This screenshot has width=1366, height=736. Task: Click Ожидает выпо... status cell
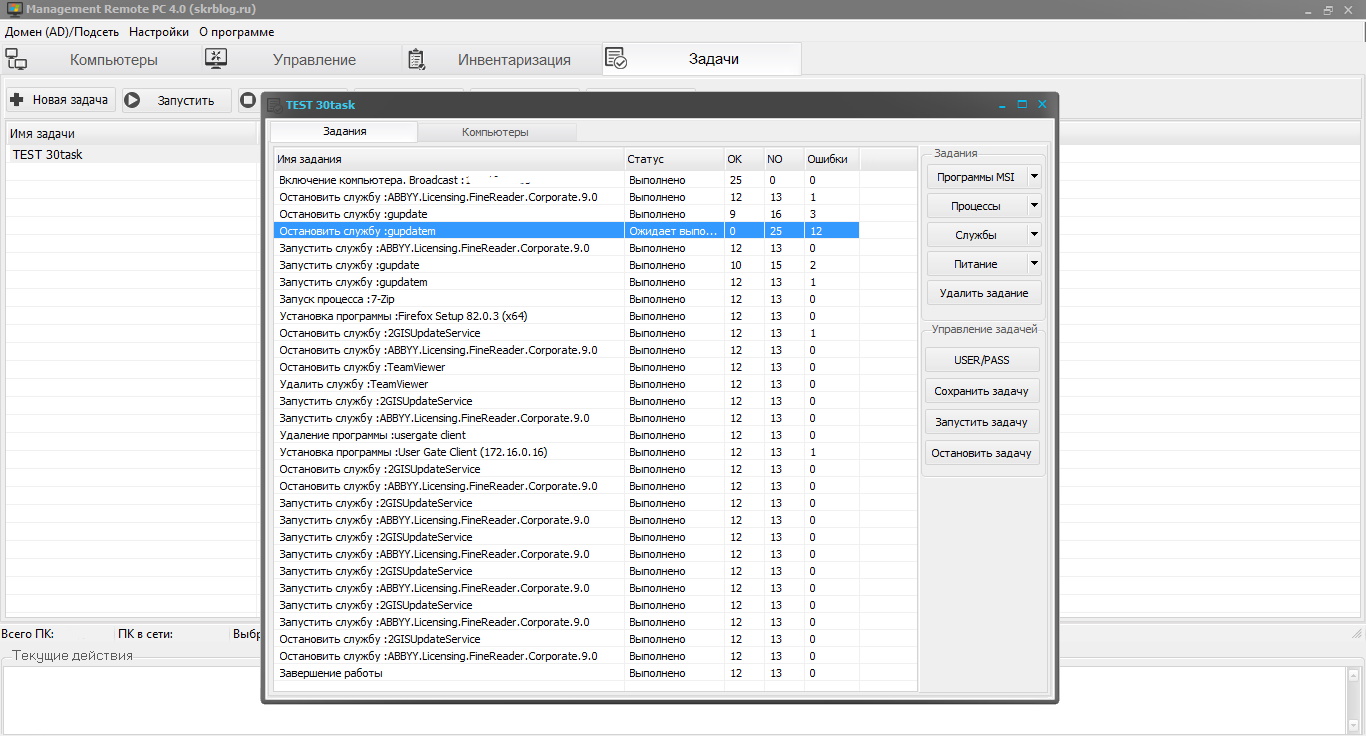pos(674,231)
